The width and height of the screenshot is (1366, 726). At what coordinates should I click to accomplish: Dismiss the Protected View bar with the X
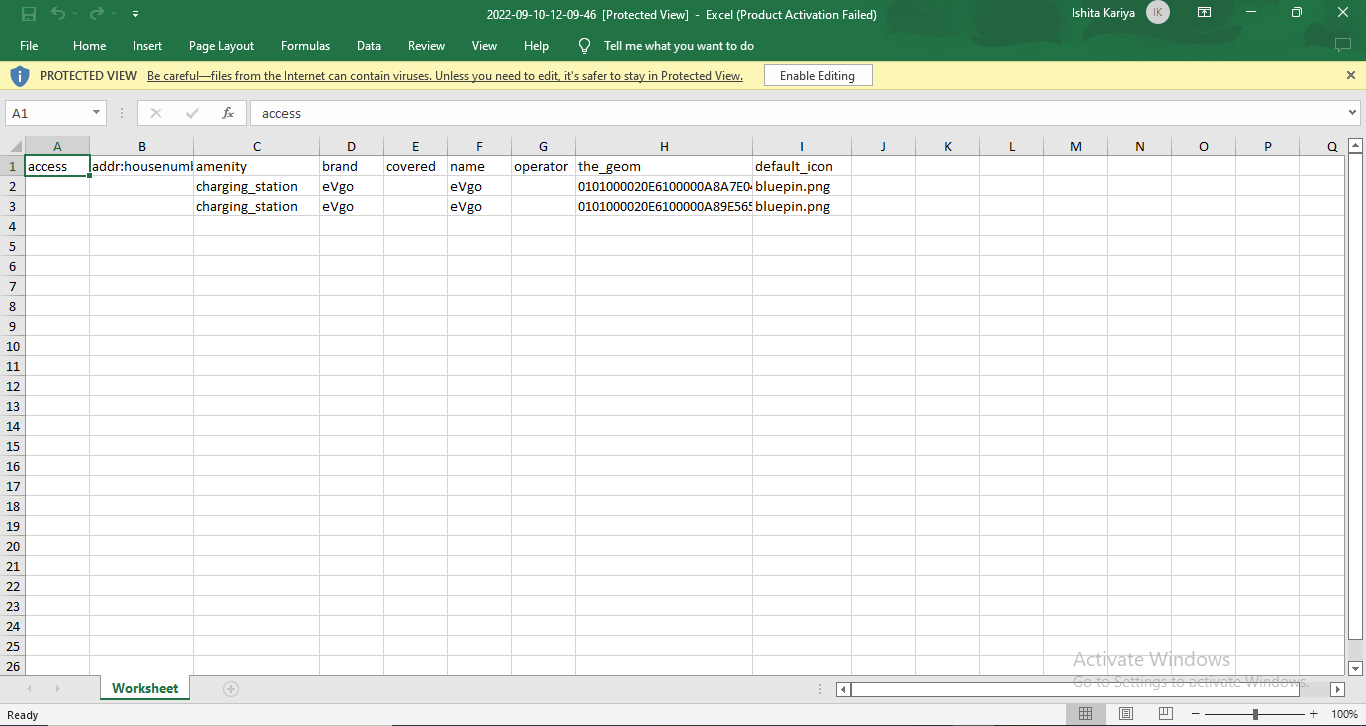[x=1350, y=75]
